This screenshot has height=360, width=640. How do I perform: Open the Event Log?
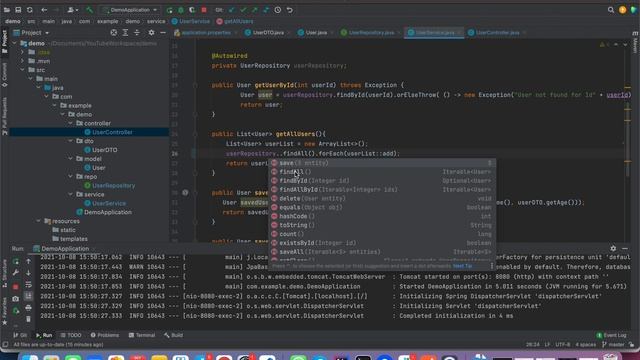point(611,335)
